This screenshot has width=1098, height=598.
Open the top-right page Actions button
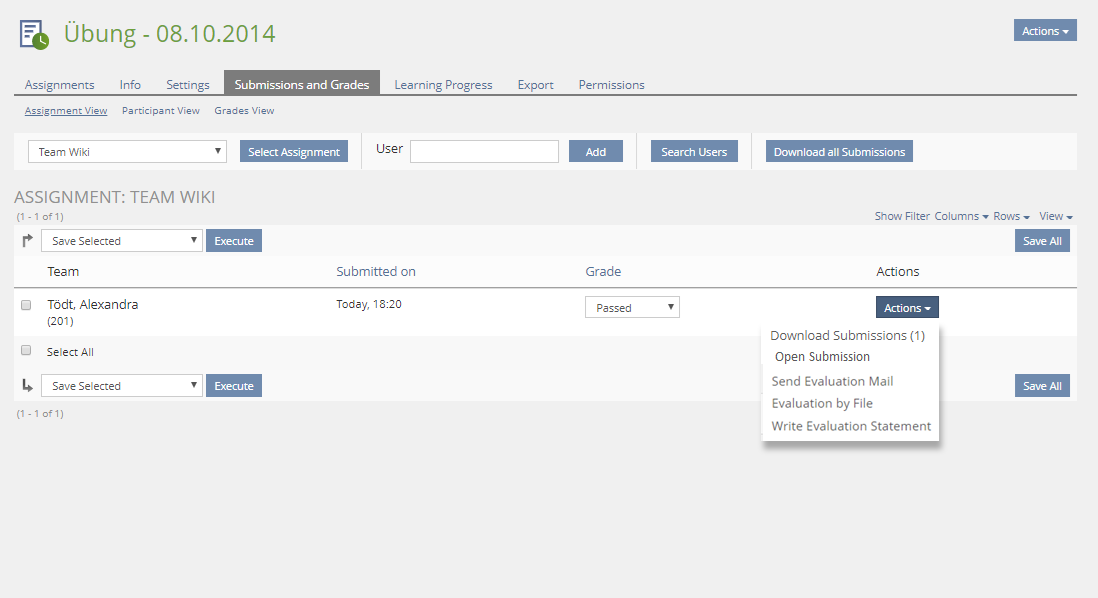(x=1045, y=31)
